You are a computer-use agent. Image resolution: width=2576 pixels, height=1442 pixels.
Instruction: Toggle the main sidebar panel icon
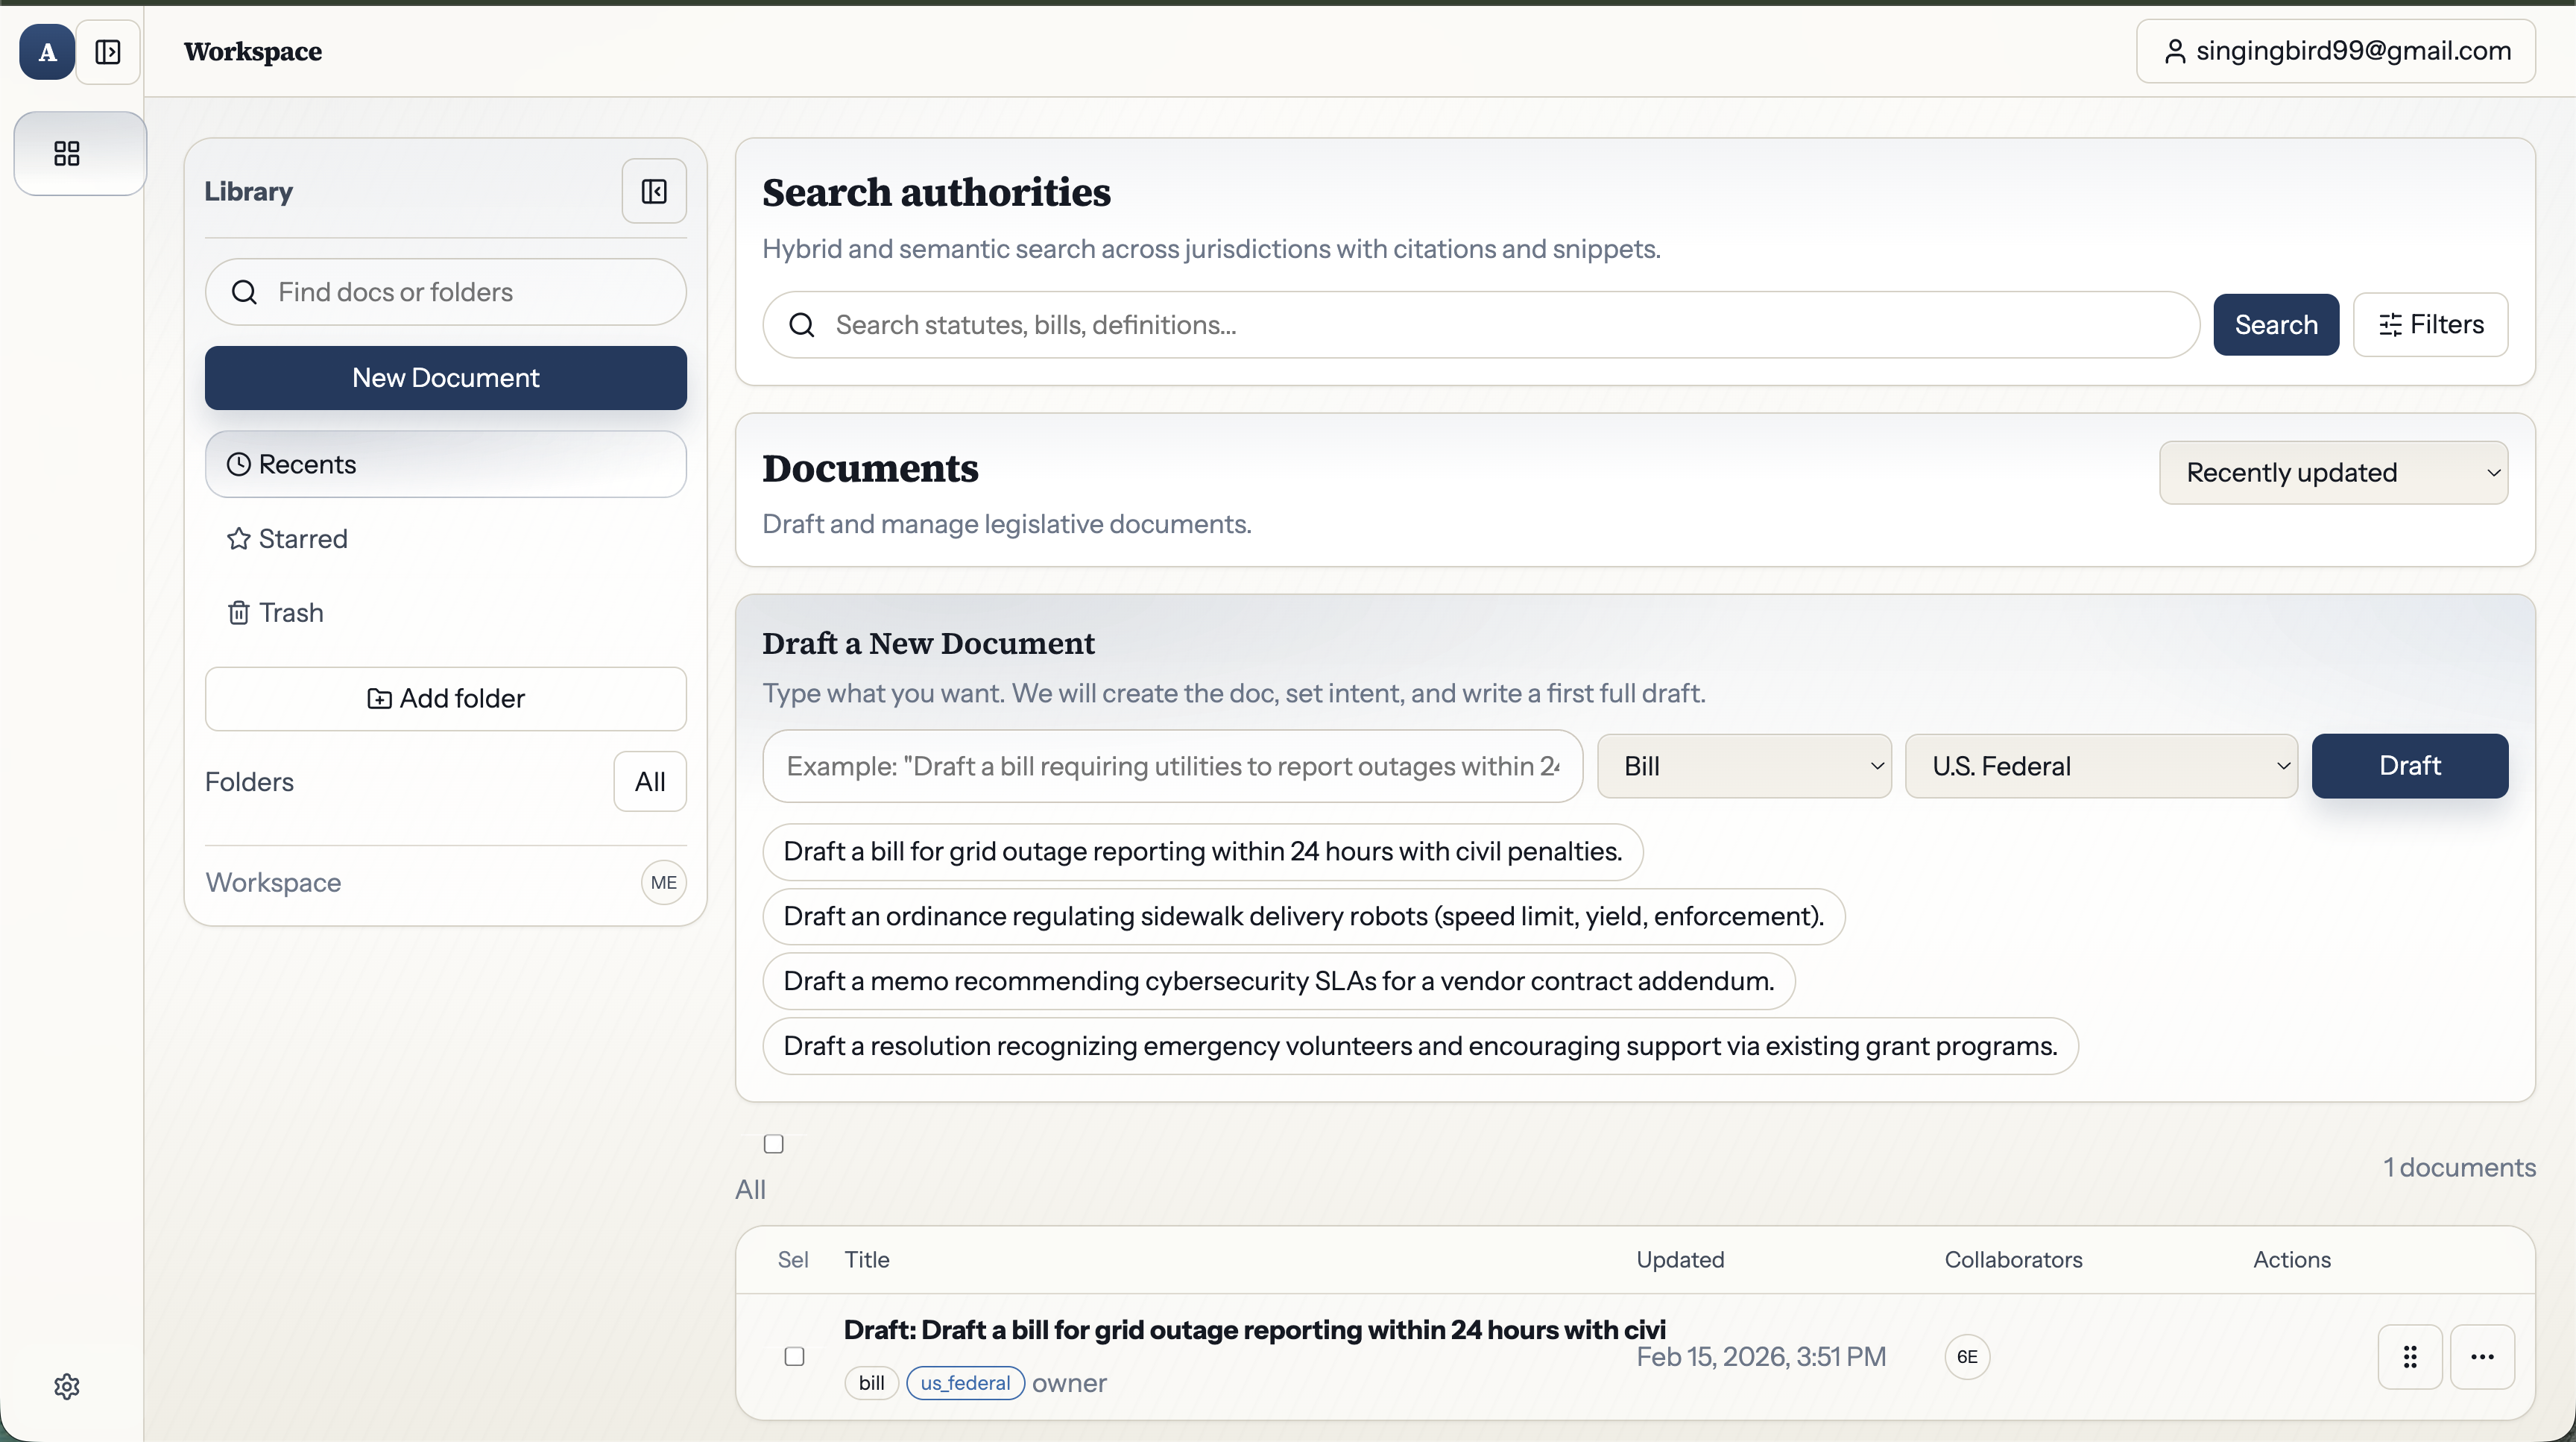tap(108, 52)
